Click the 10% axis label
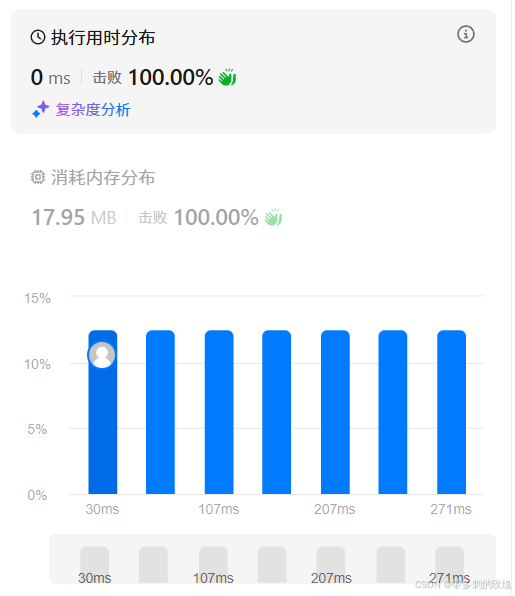 coord(37,364)
